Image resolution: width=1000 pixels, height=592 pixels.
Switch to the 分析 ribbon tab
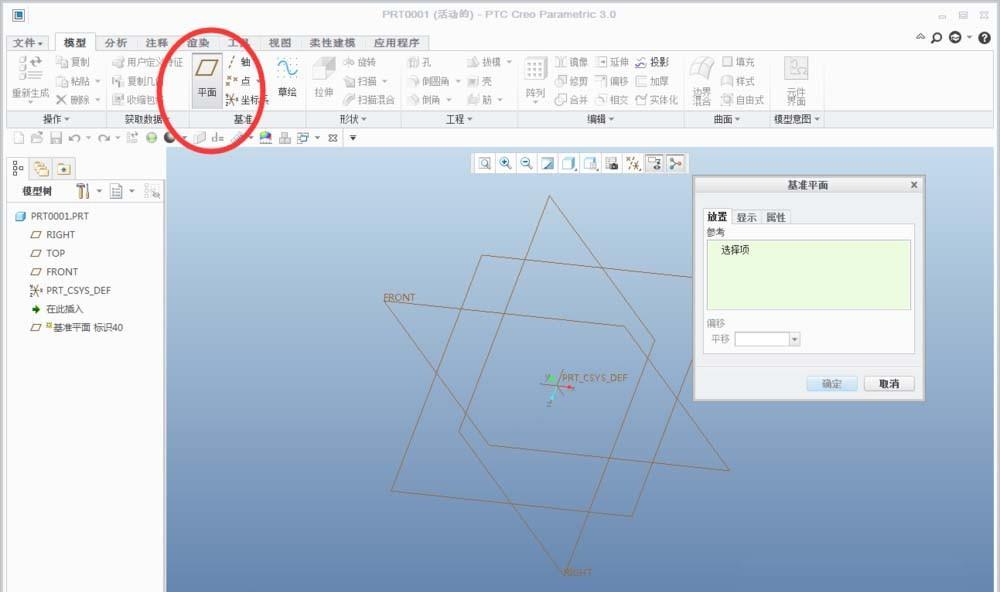(x=115, y=42)
